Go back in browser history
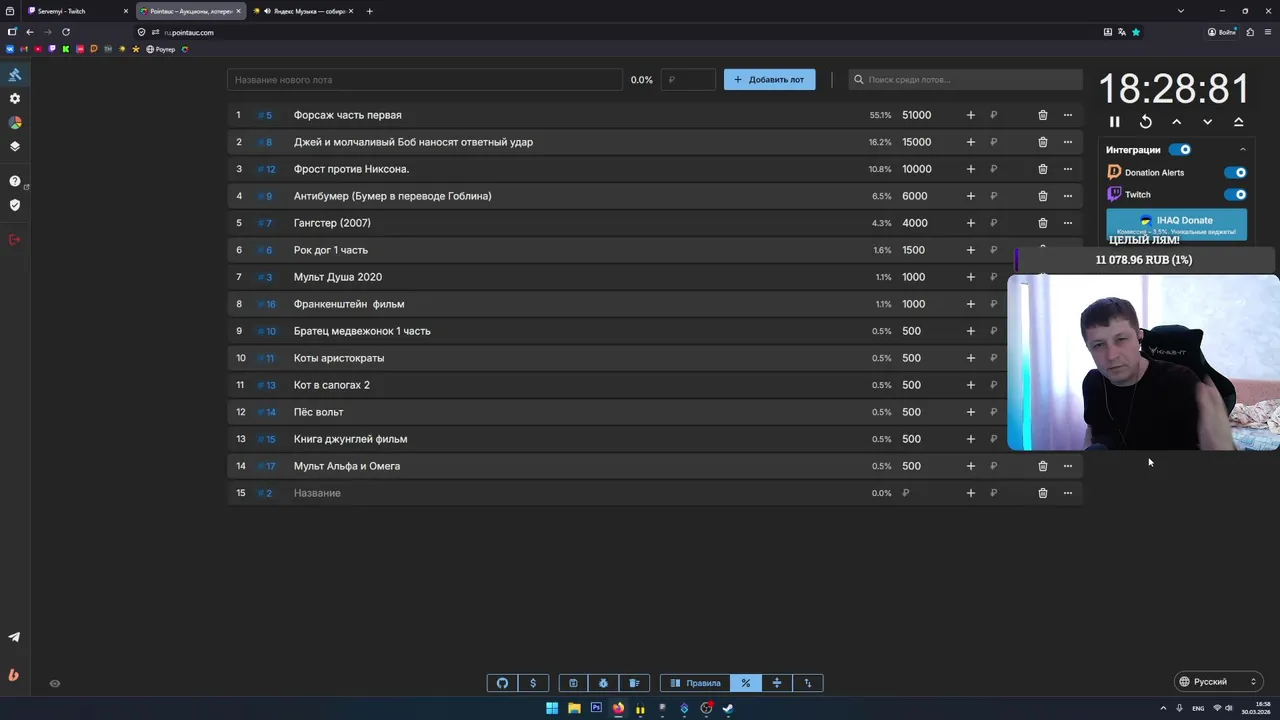1280x720 pixels. tap(30, 32)
